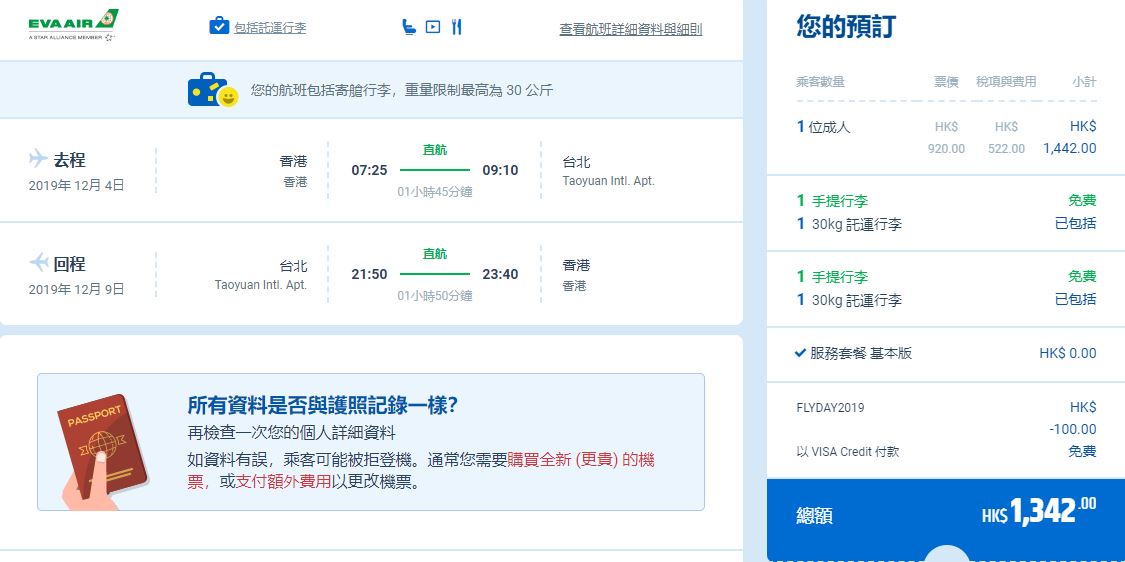Click departure time 07:25
This screenshot has width=1125, height=562.
coord(369,170)
